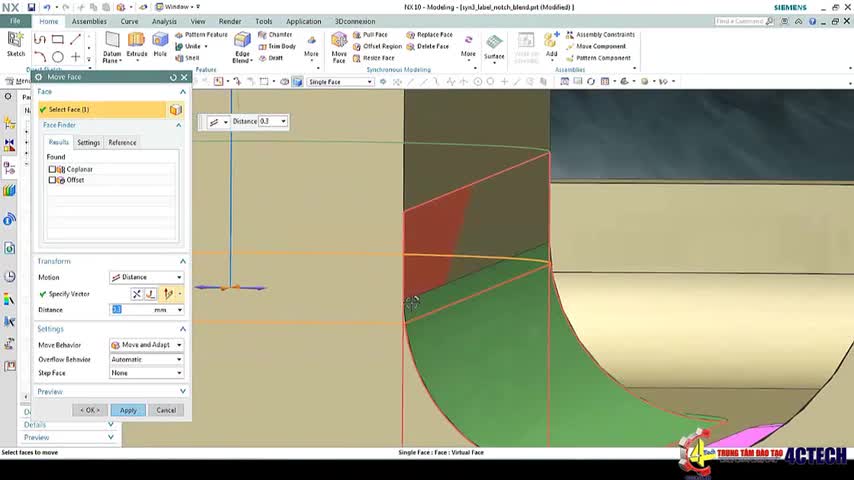
Task: Expand the Preview section in dialog
Action: click(182, 392)
